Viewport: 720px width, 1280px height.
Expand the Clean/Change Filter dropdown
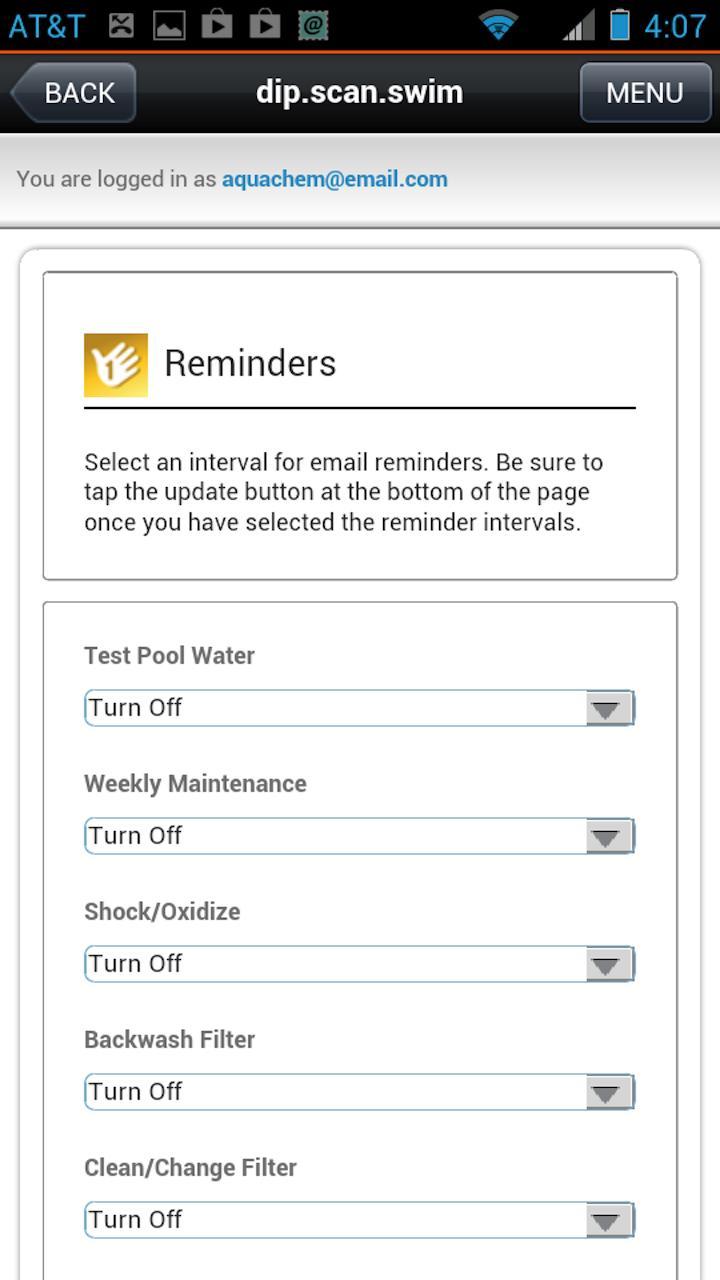[x=359, y=1220]
